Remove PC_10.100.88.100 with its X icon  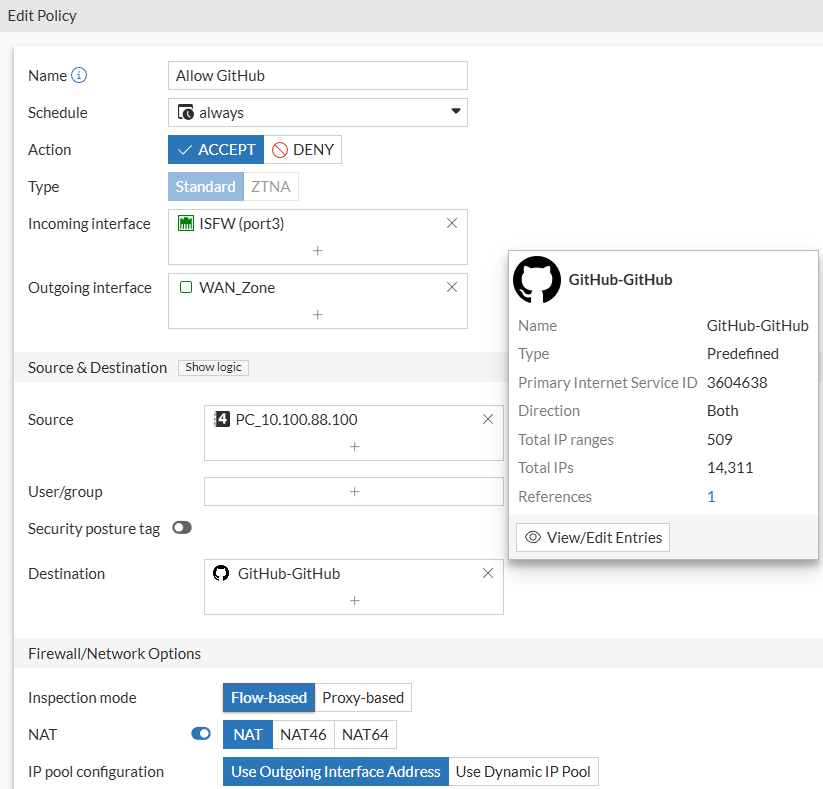[487, 419]
